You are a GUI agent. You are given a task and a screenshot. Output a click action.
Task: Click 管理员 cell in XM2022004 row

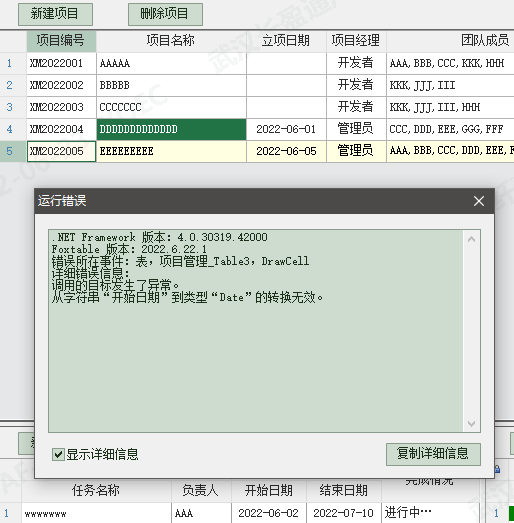[356, 129]
